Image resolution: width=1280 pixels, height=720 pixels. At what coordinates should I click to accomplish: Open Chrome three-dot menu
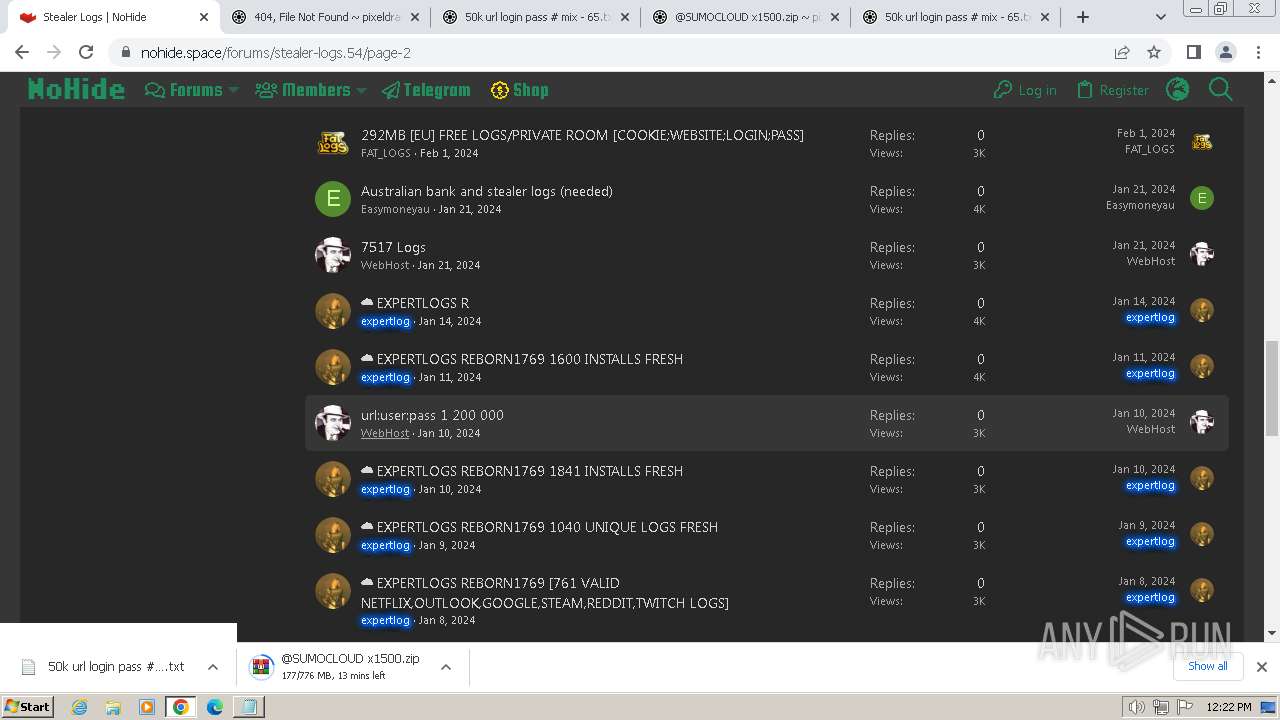1257,53
